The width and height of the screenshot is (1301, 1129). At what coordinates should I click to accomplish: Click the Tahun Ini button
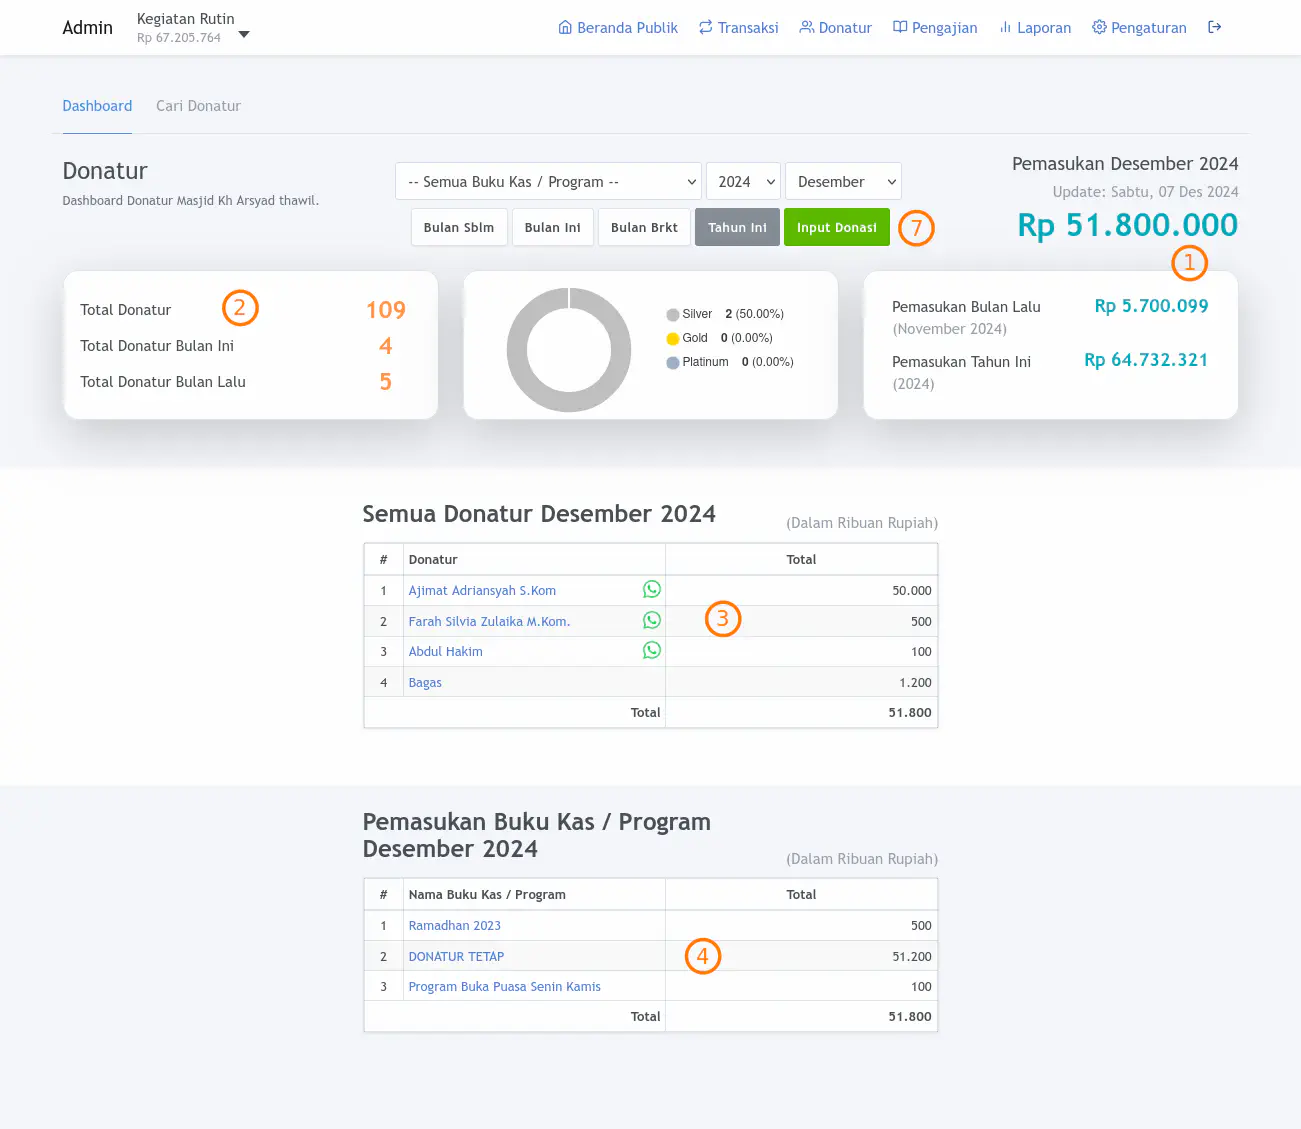(x=737, y=227)
